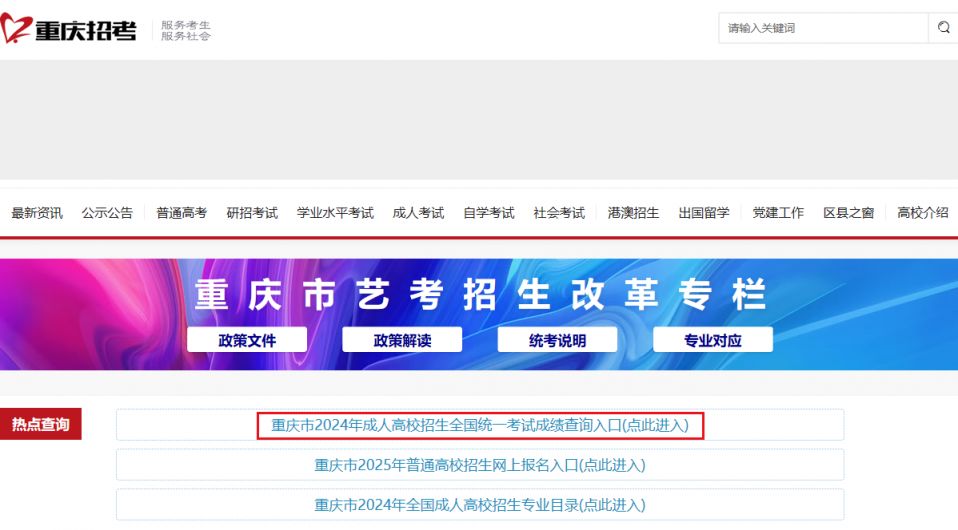Image resolution: width=958 pixels, height=530 pixels.
Task: Open 社会考试 navigation item
Action: pyautogui.click(x=559, y=213)
